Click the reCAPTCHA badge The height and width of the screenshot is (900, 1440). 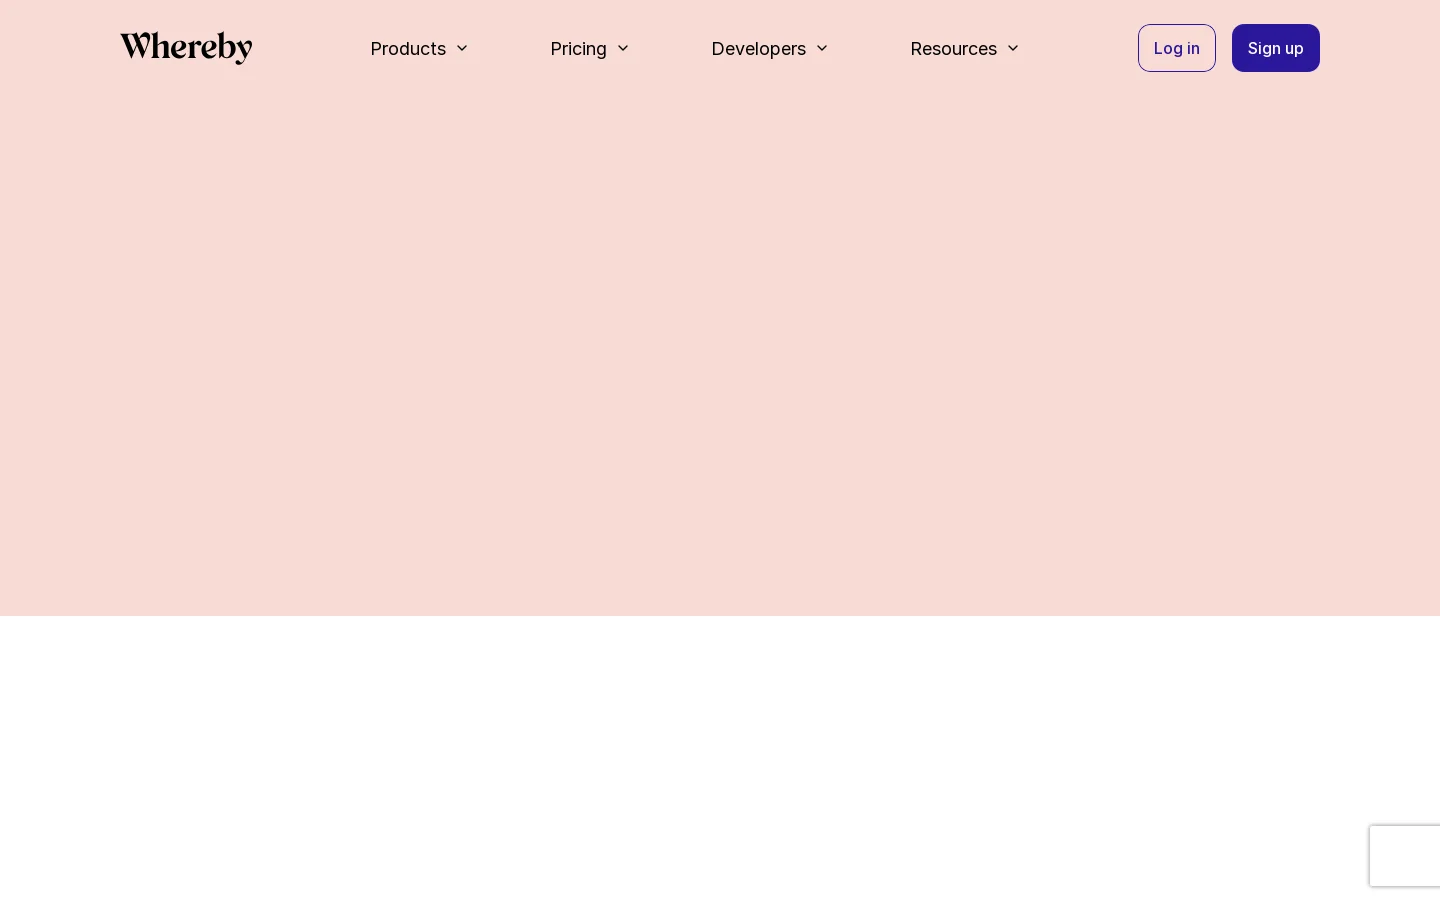(1405, 856)
